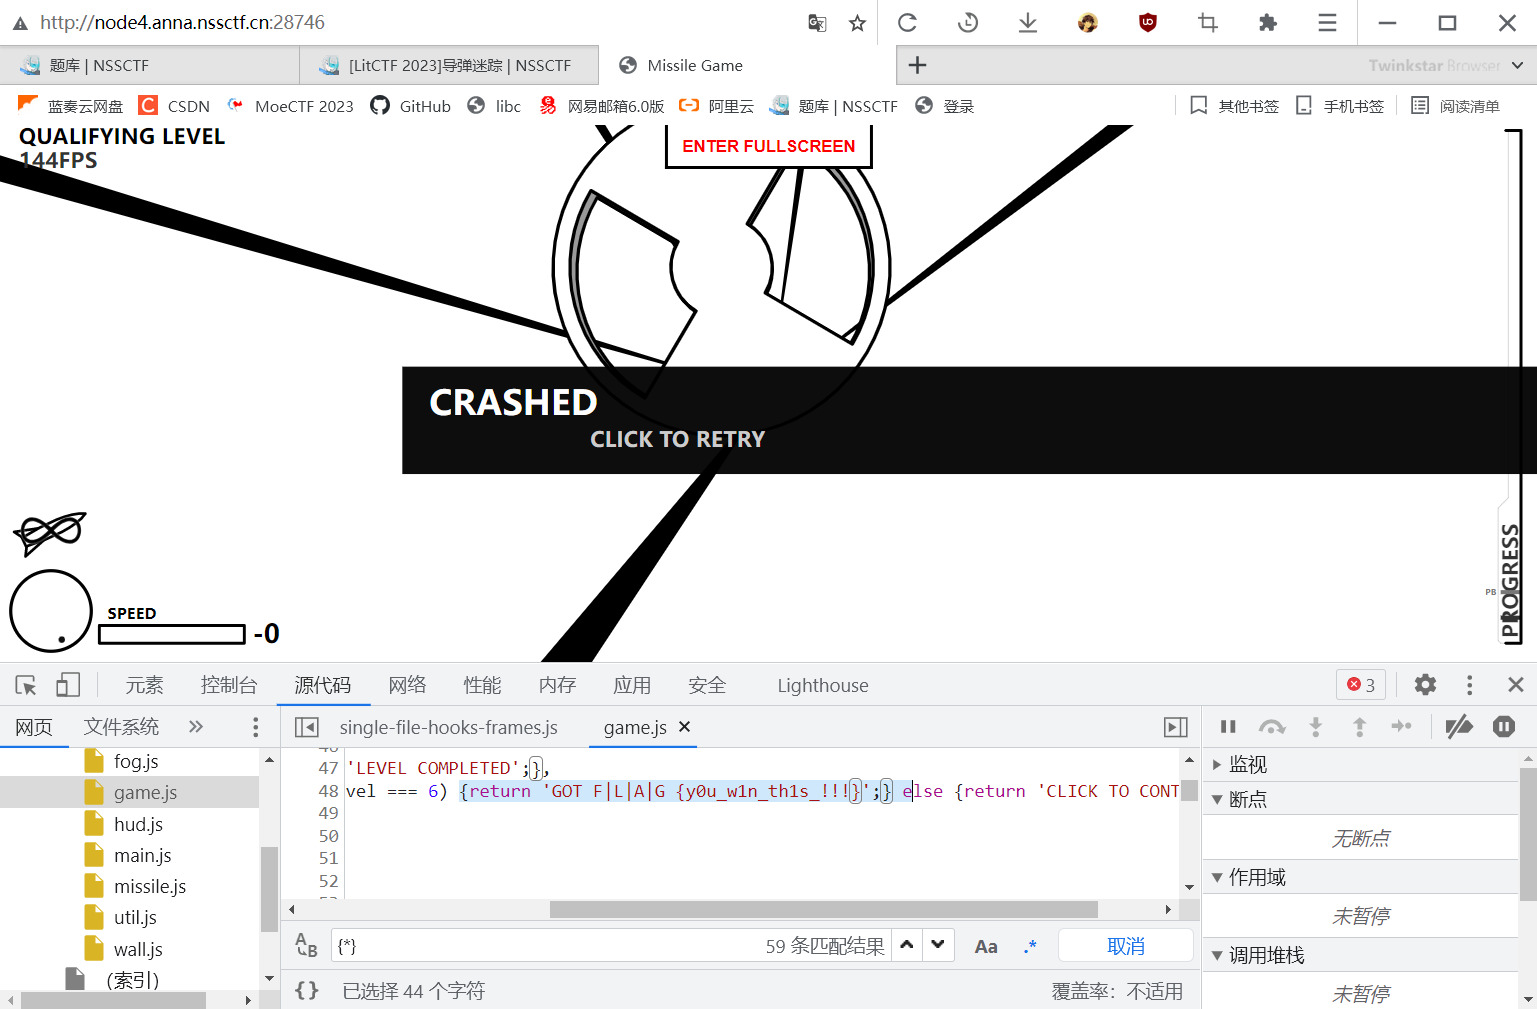Show more navigator tabs chevron
This screenshot has width=1537, height=1009.
pyautogui.click(x=196, y=727)
